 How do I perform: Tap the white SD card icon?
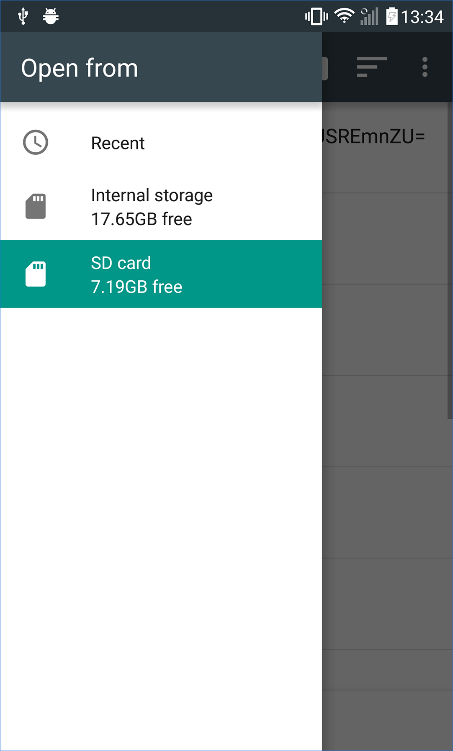(35, 274)
